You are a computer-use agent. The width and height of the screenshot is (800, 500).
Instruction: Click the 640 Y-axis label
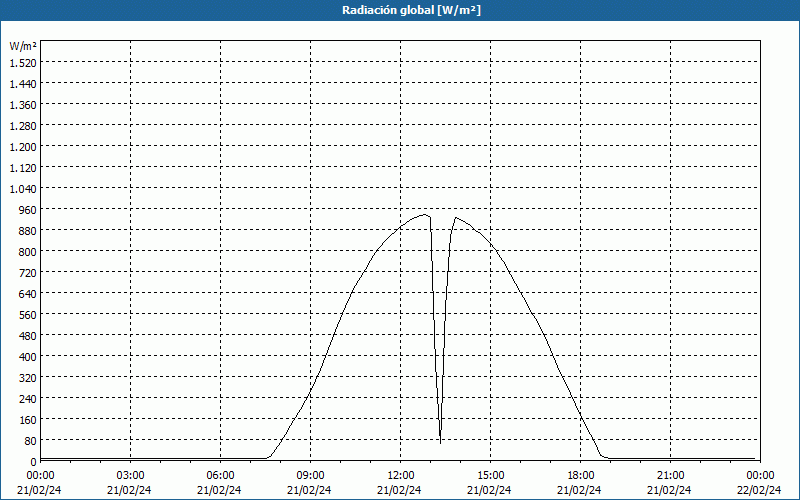point(26,293)
